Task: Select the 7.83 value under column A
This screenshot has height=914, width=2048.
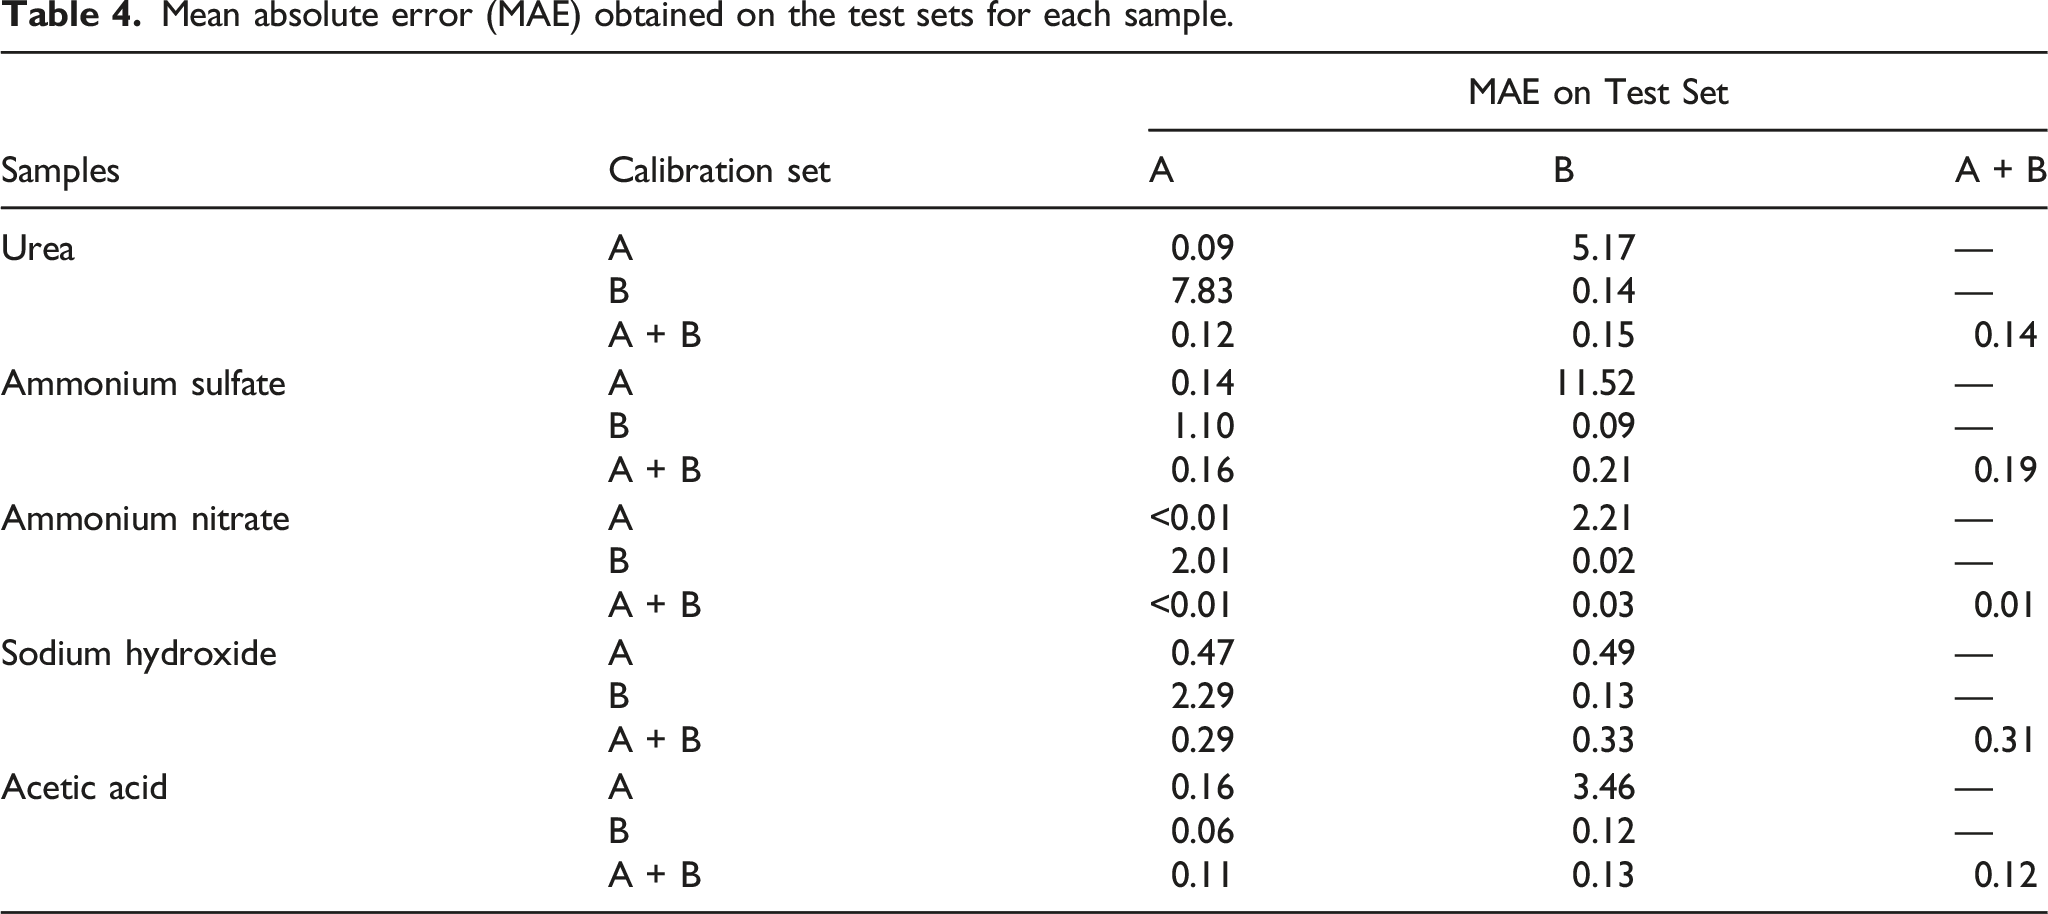Action: pyautogui.click(x=1202, y=291)
